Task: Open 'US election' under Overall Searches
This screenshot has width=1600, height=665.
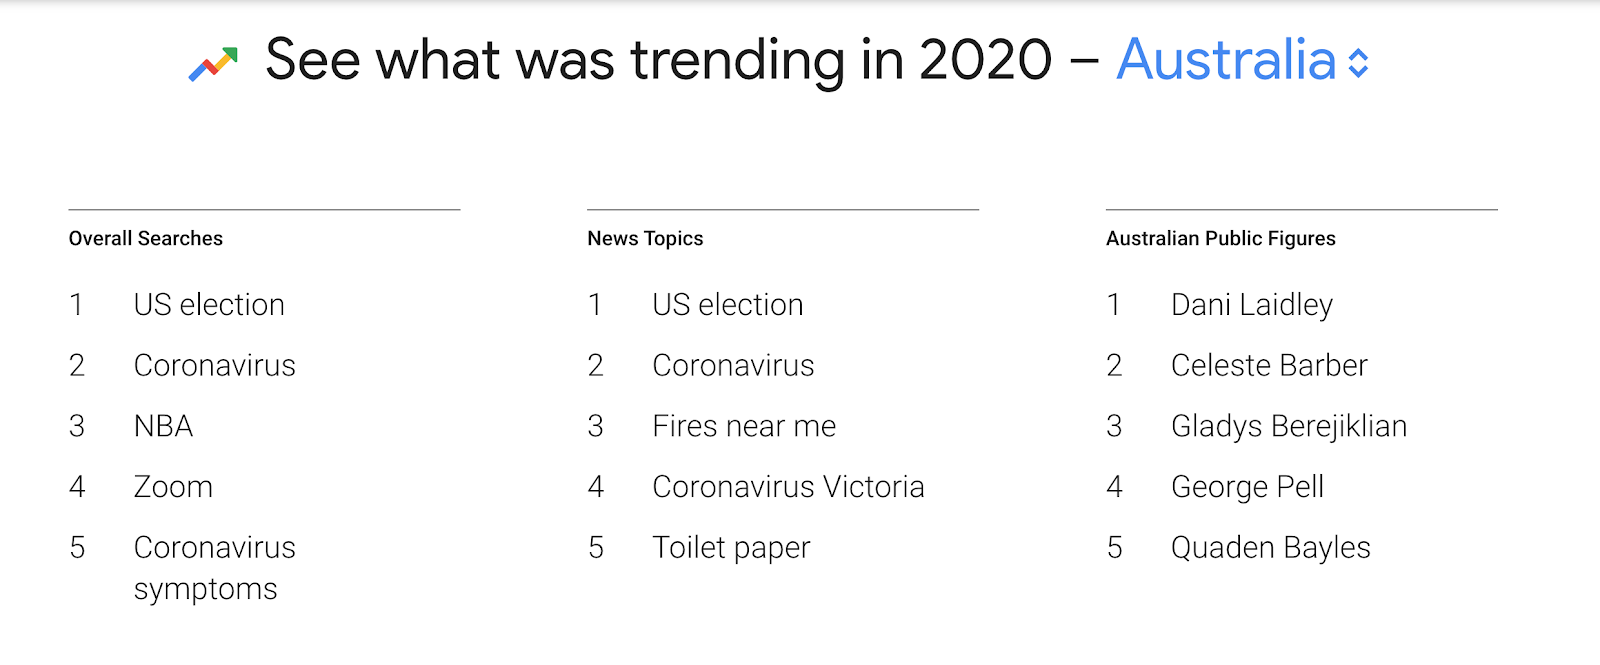Action: 209,305
